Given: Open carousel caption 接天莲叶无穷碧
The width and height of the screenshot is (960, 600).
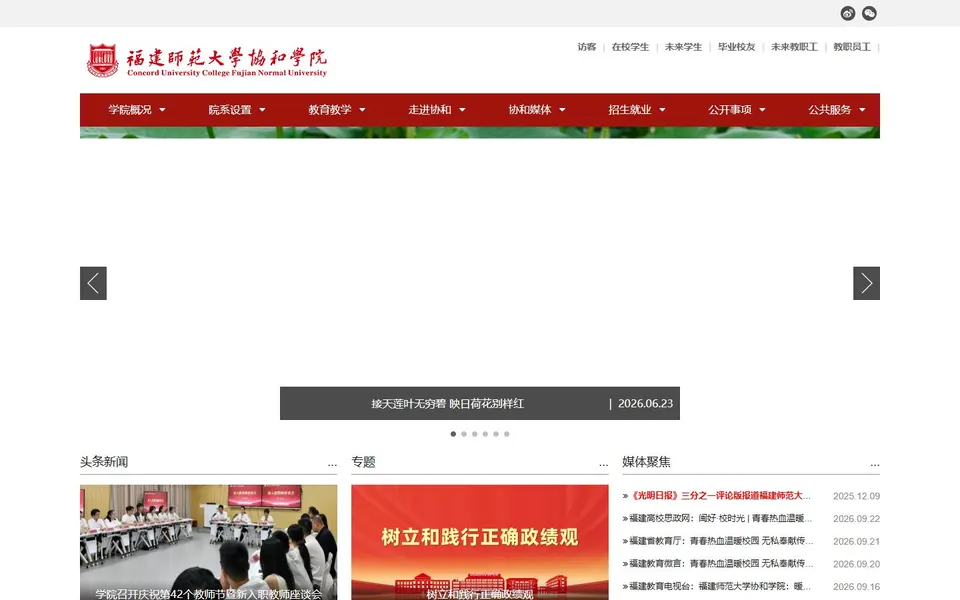Looking at the screenshot, I should [x=448, y=403].
